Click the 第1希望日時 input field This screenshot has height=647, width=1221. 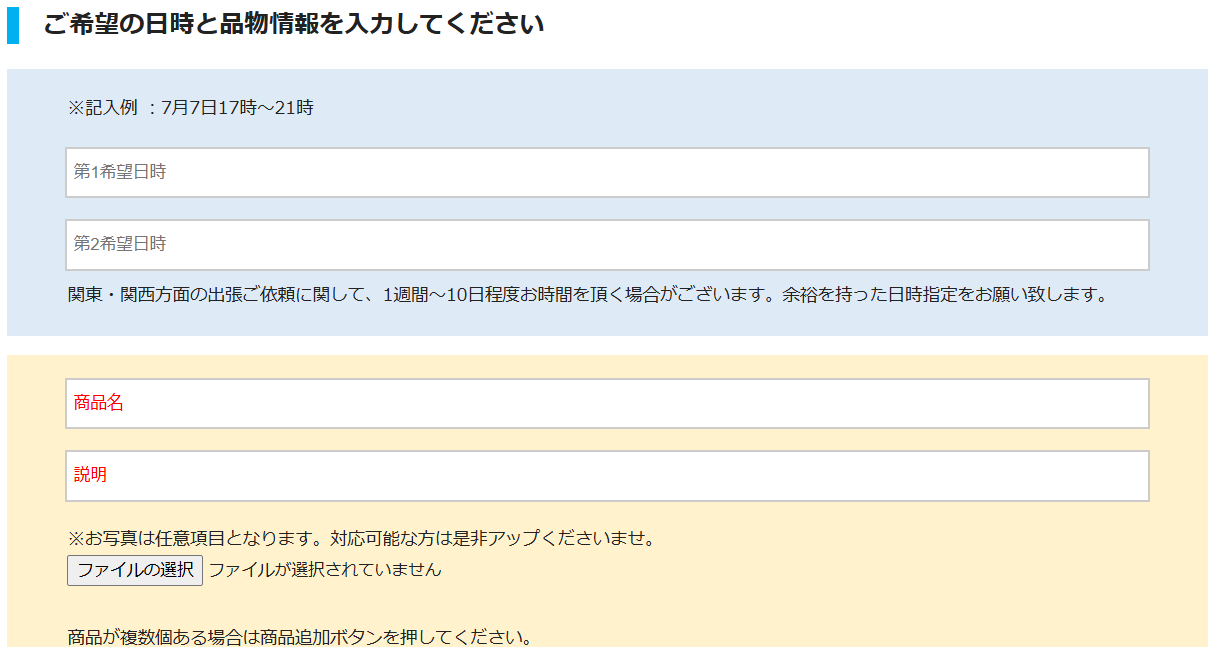[607, 173]
